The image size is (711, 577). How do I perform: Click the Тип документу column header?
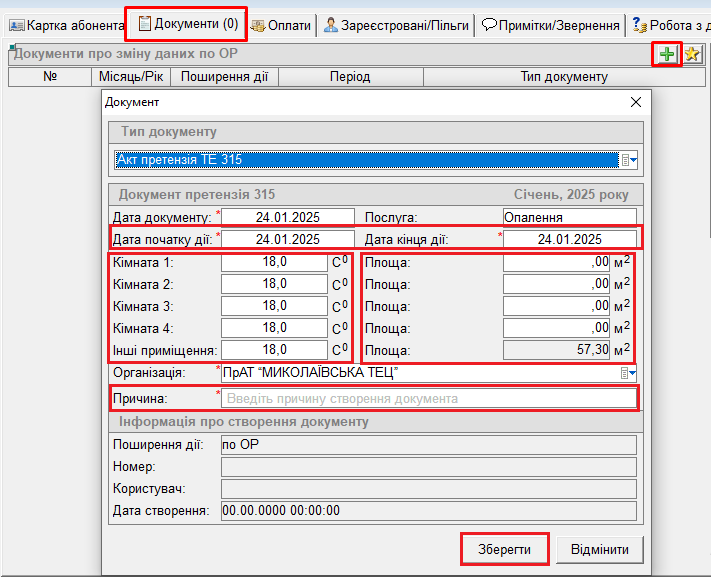[x=564, y=77]
